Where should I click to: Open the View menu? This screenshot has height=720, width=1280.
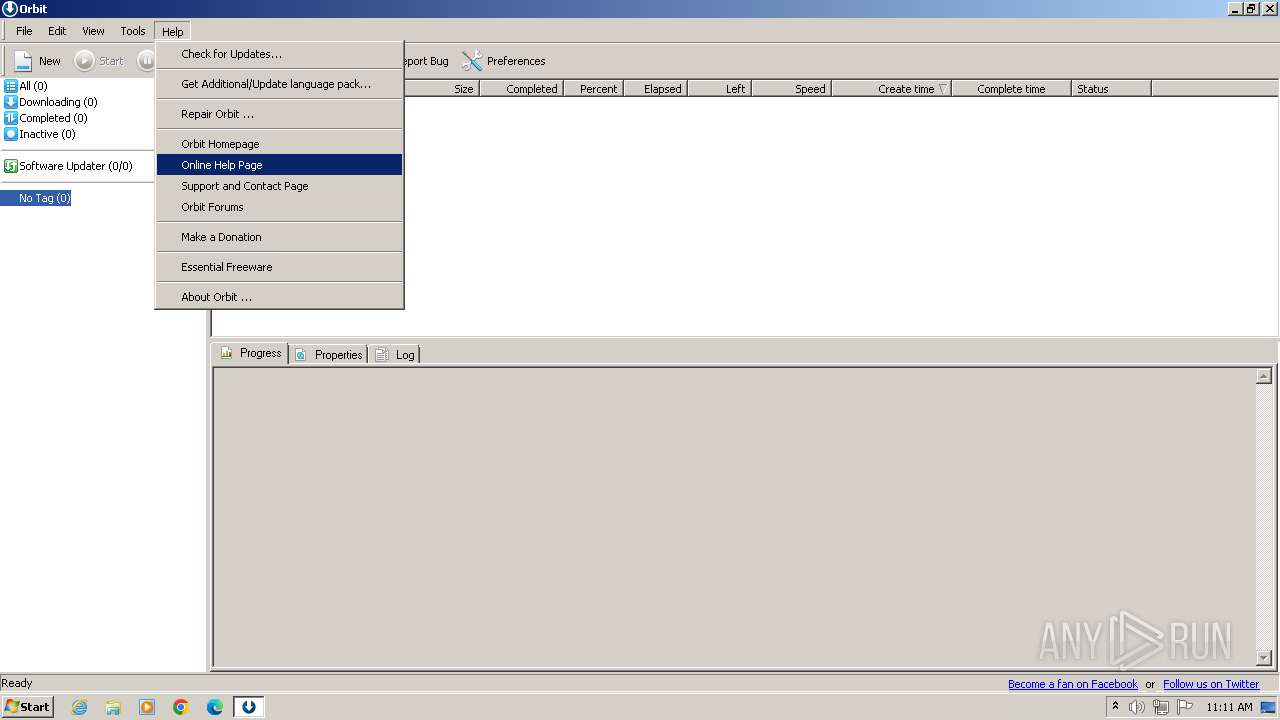tap(93, 31)
